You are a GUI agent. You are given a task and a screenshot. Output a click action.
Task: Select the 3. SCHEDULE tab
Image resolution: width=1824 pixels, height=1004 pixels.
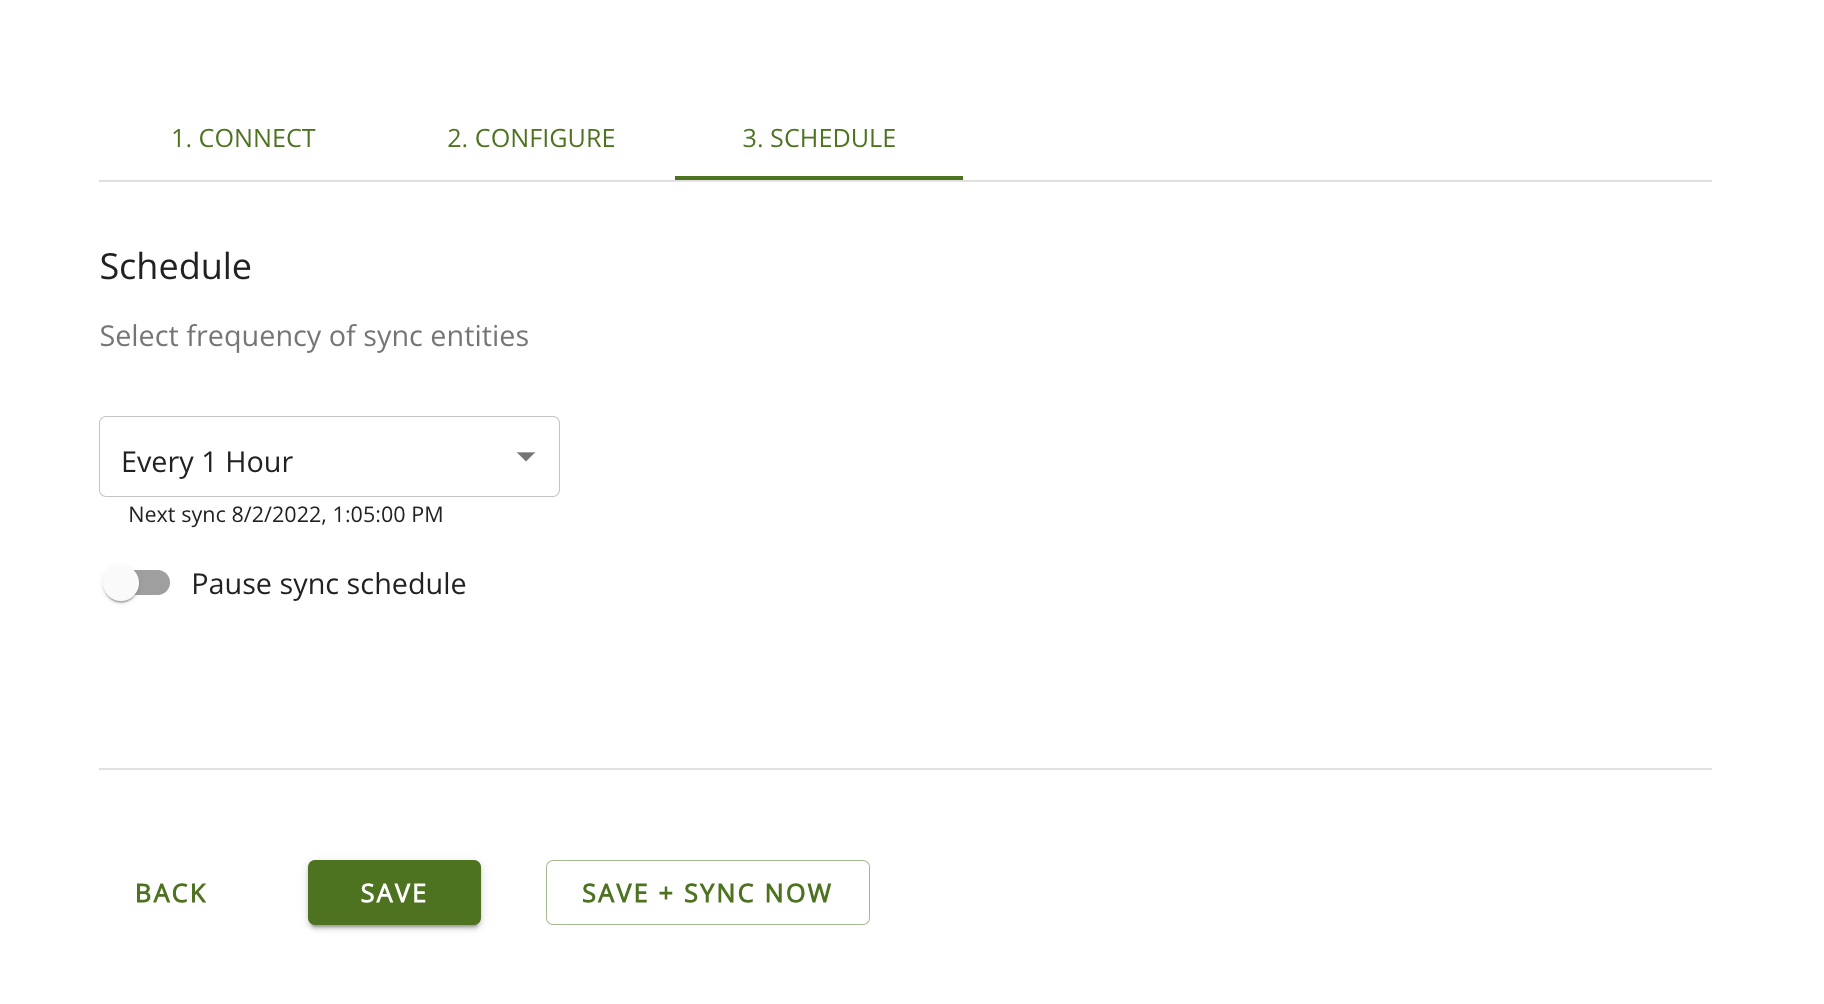pyautogui.click(x=819, y=138)
